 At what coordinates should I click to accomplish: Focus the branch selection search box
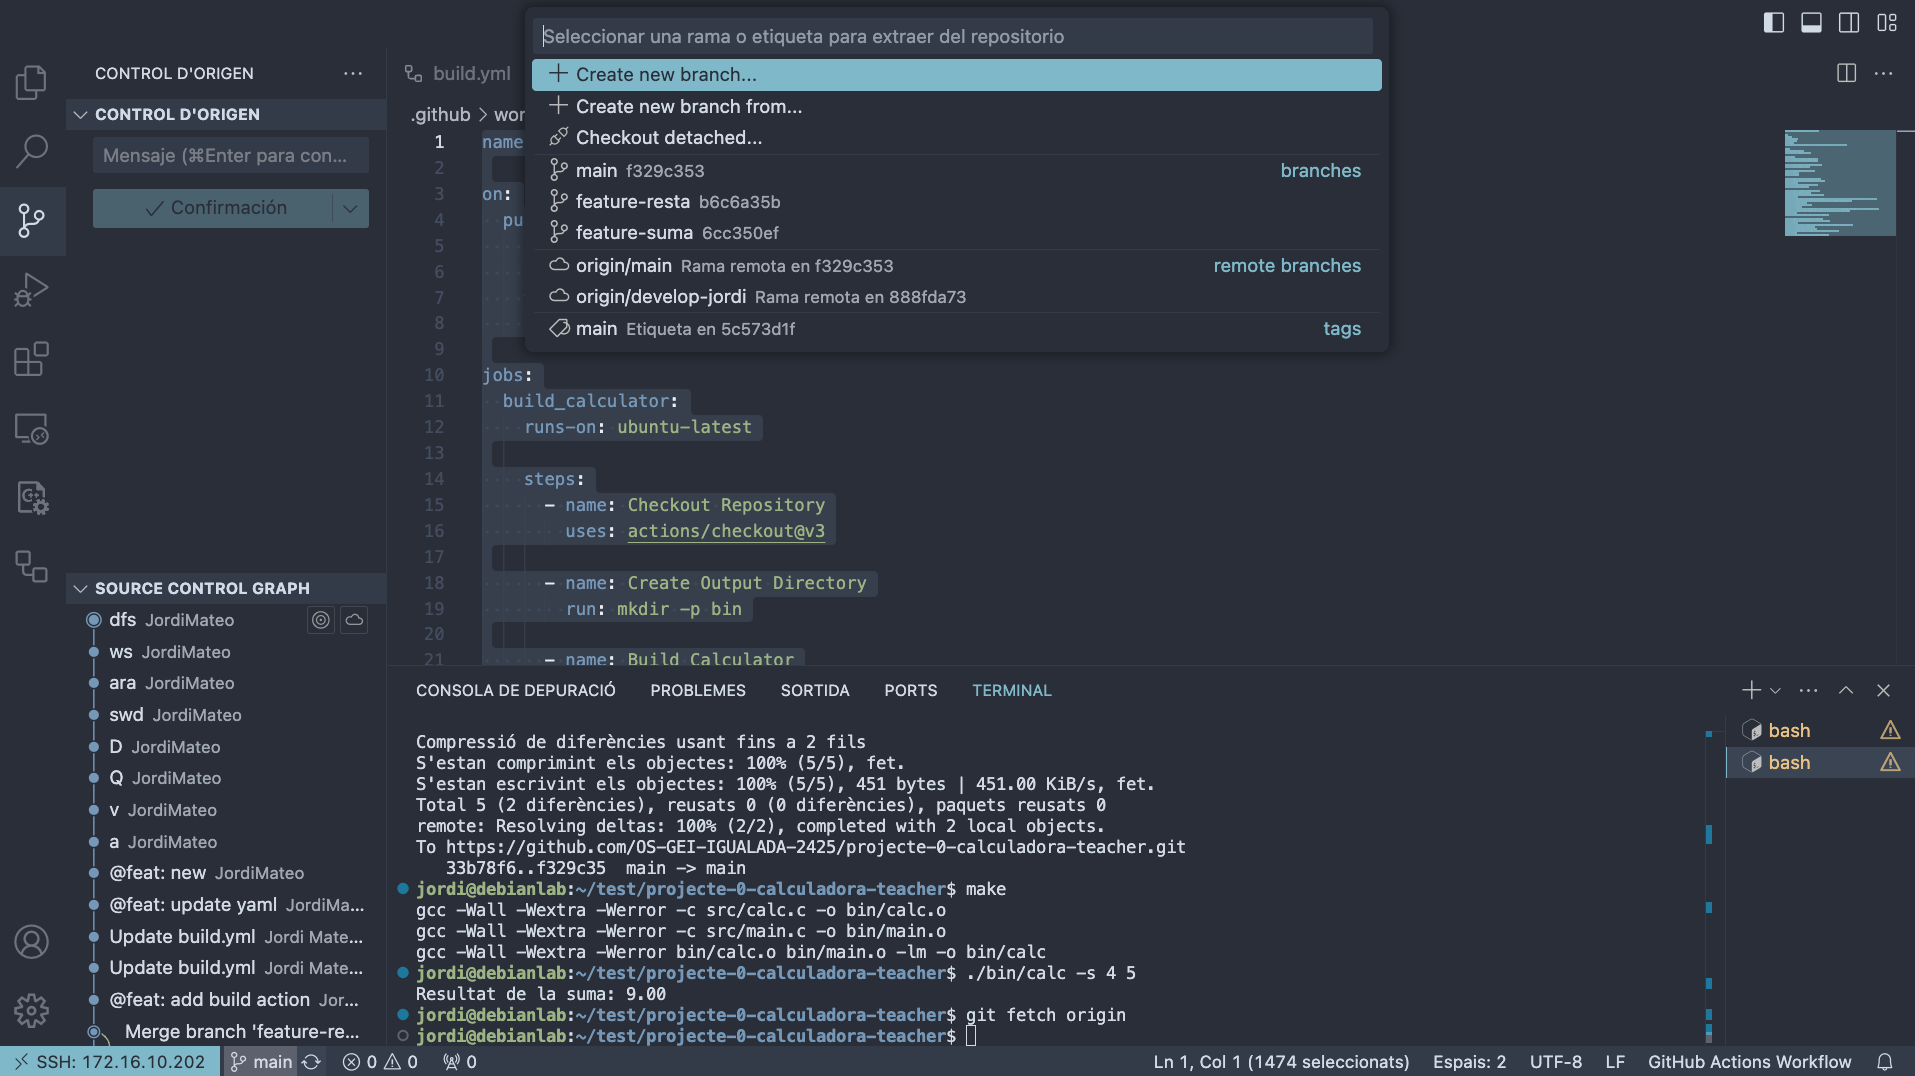[953, 36]
